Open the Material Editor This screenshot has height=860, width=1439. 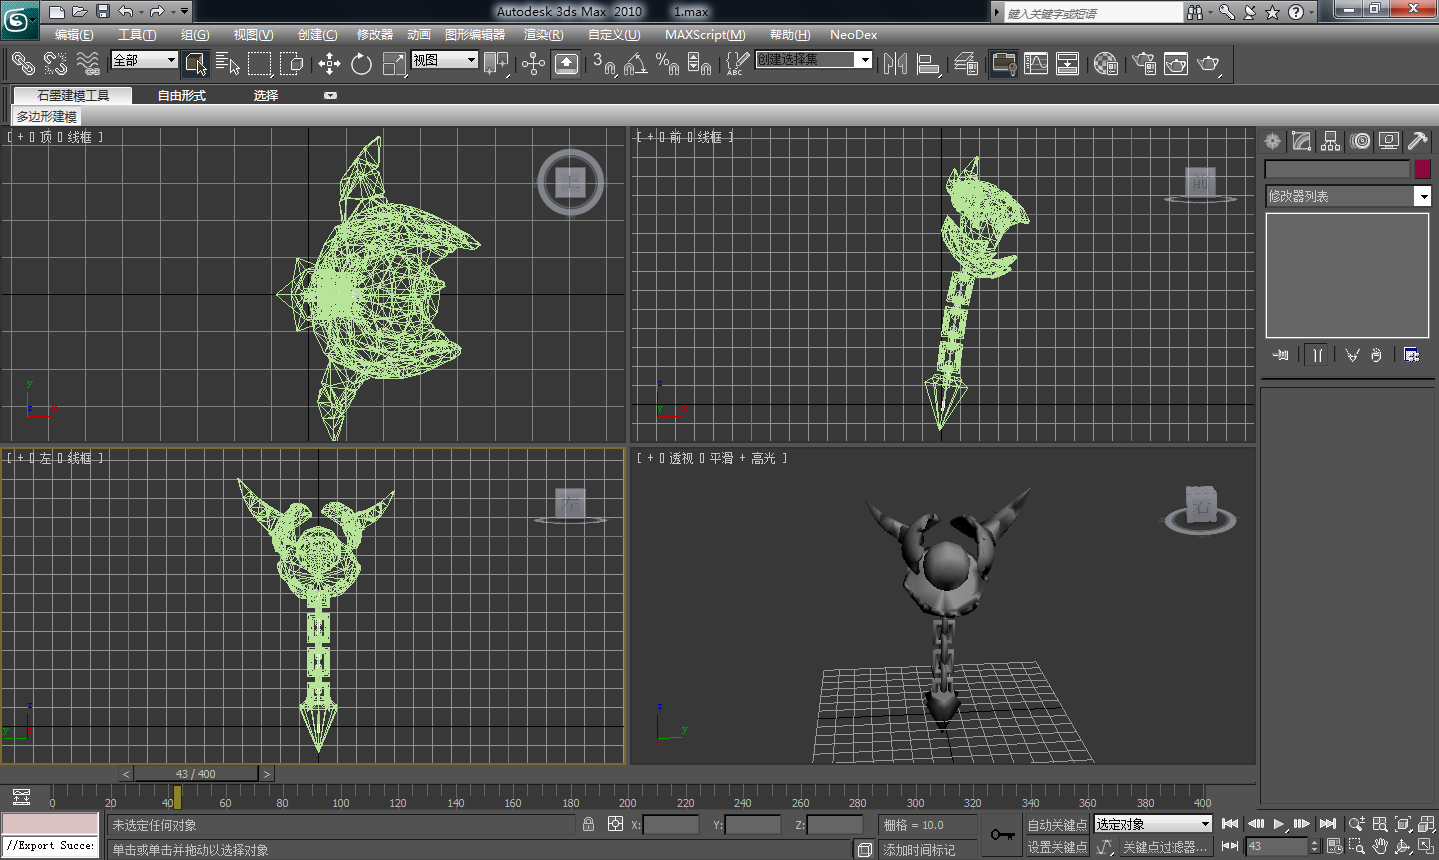[x=1105, y=63]
